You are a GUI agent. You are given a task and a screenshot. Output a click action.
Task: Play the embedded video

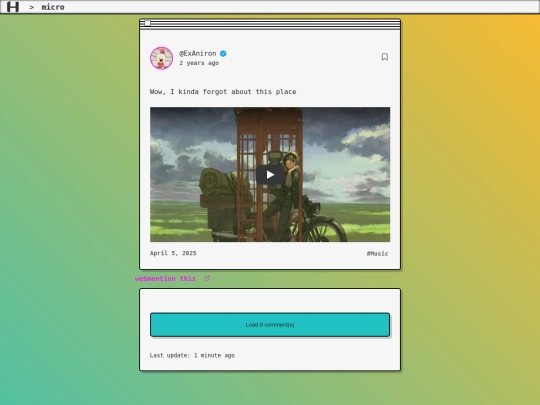(x=270, y=175)
